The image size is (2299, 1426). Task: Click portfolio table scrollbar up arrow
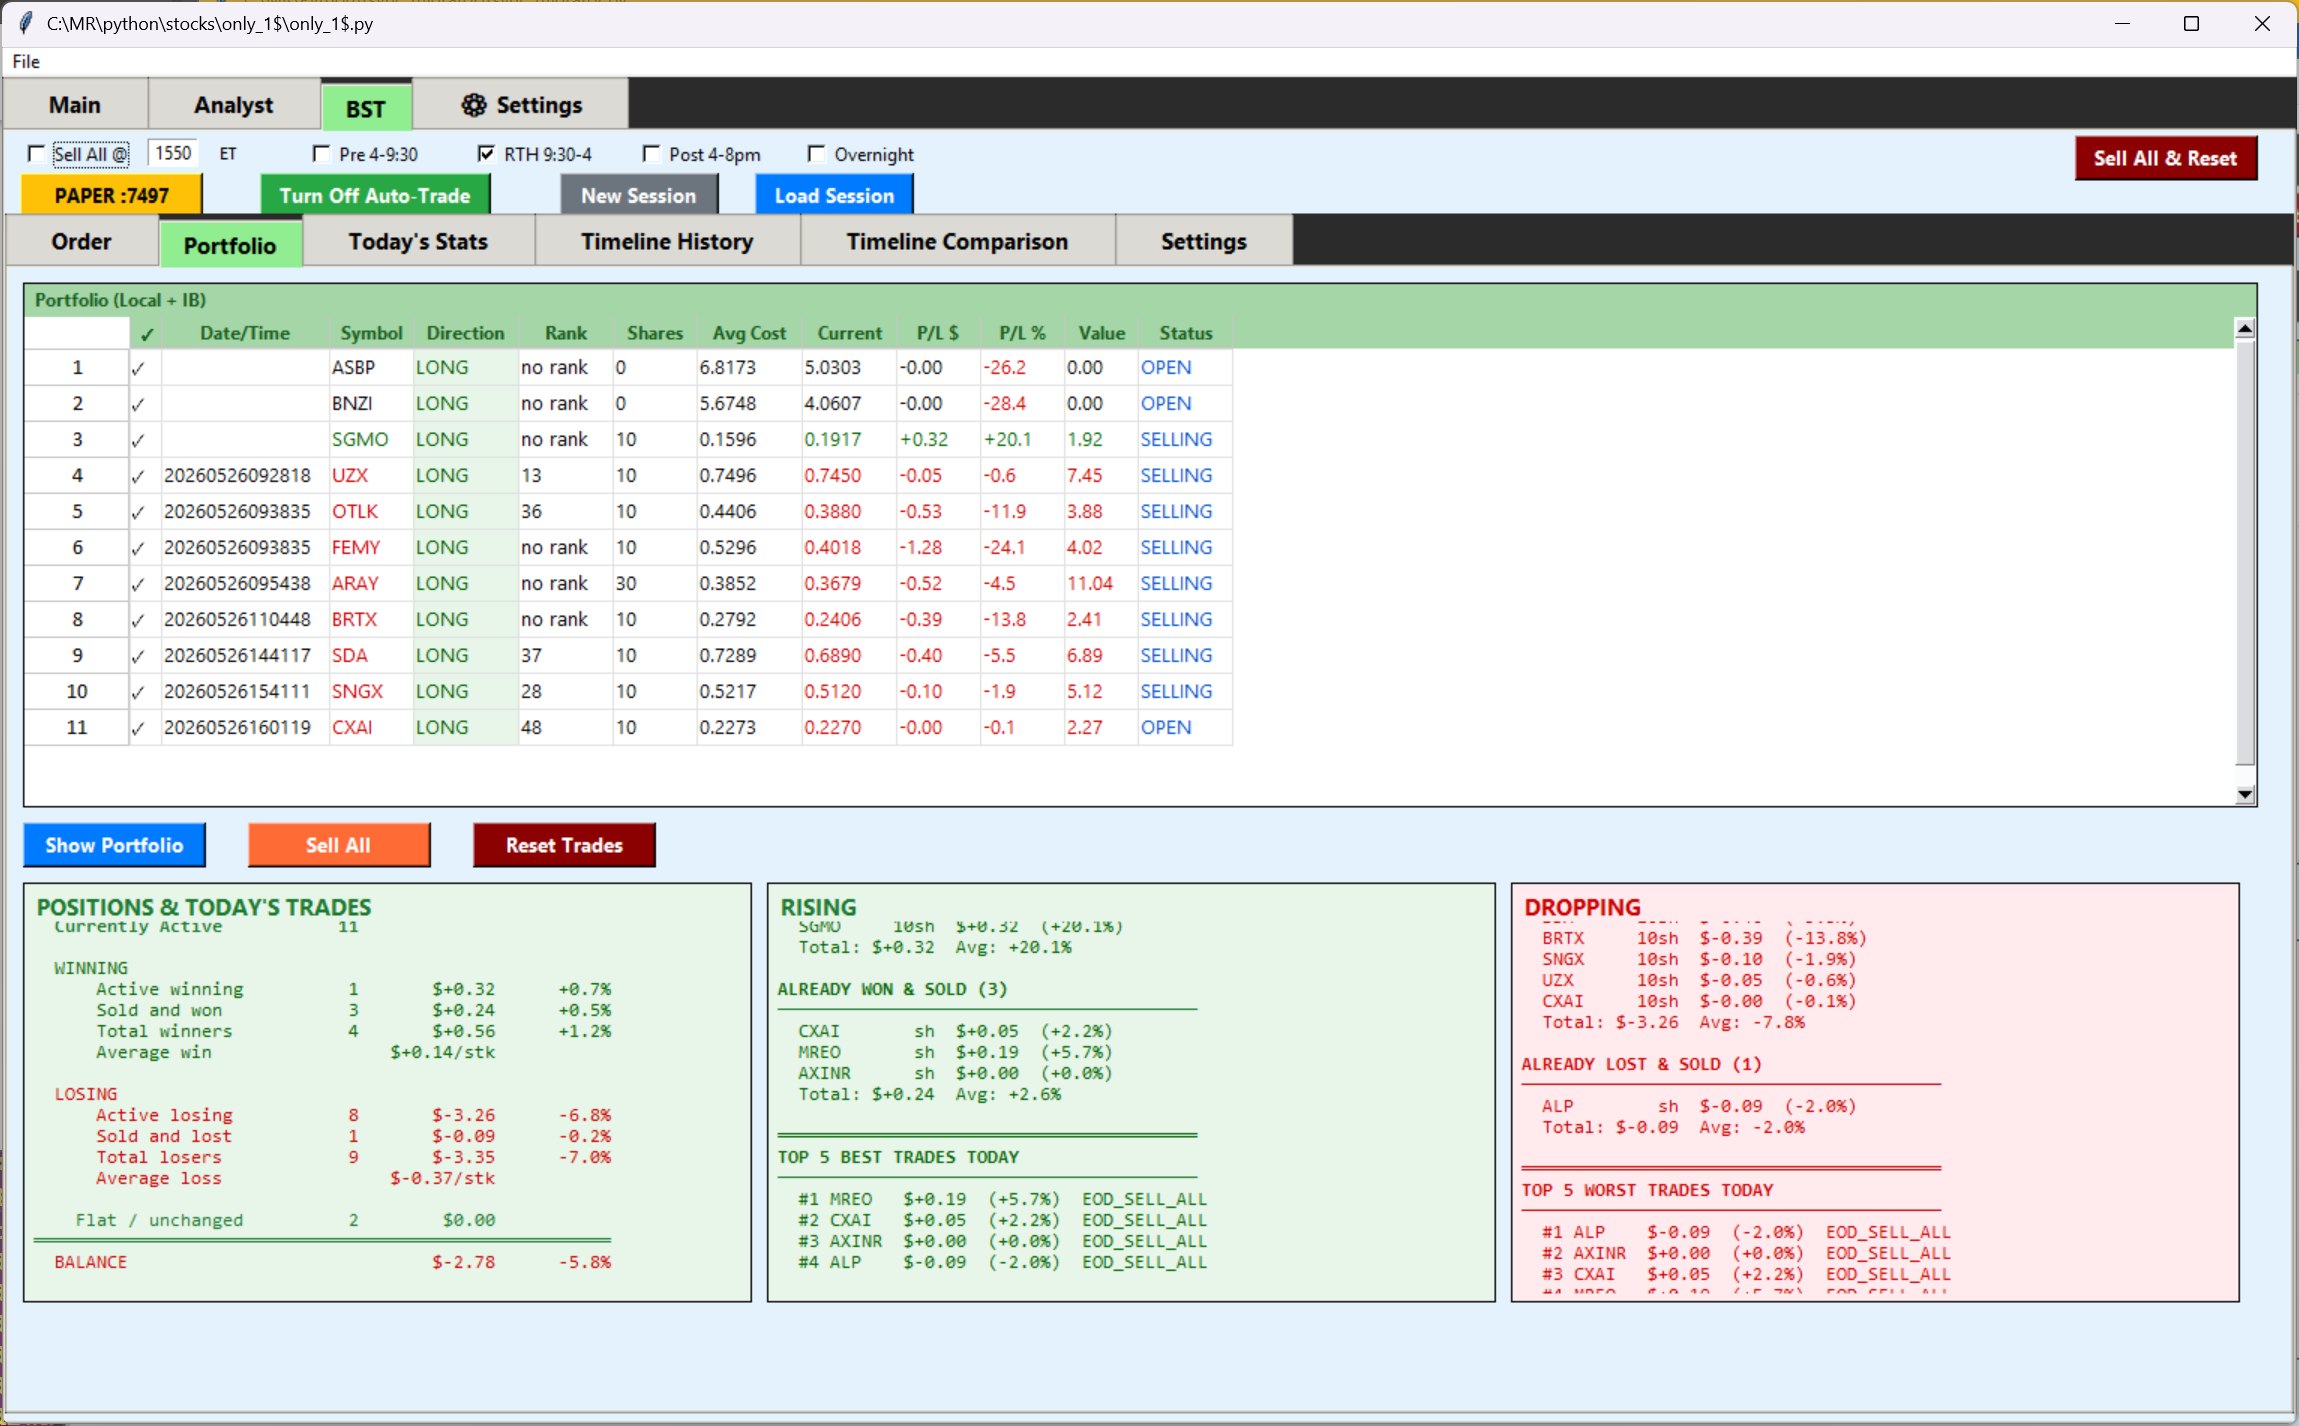[2245, 328]
